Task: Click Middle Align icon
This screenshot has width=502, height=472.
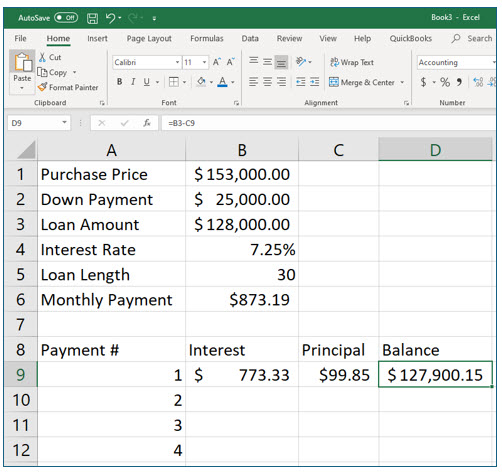Action: [267, 62]
